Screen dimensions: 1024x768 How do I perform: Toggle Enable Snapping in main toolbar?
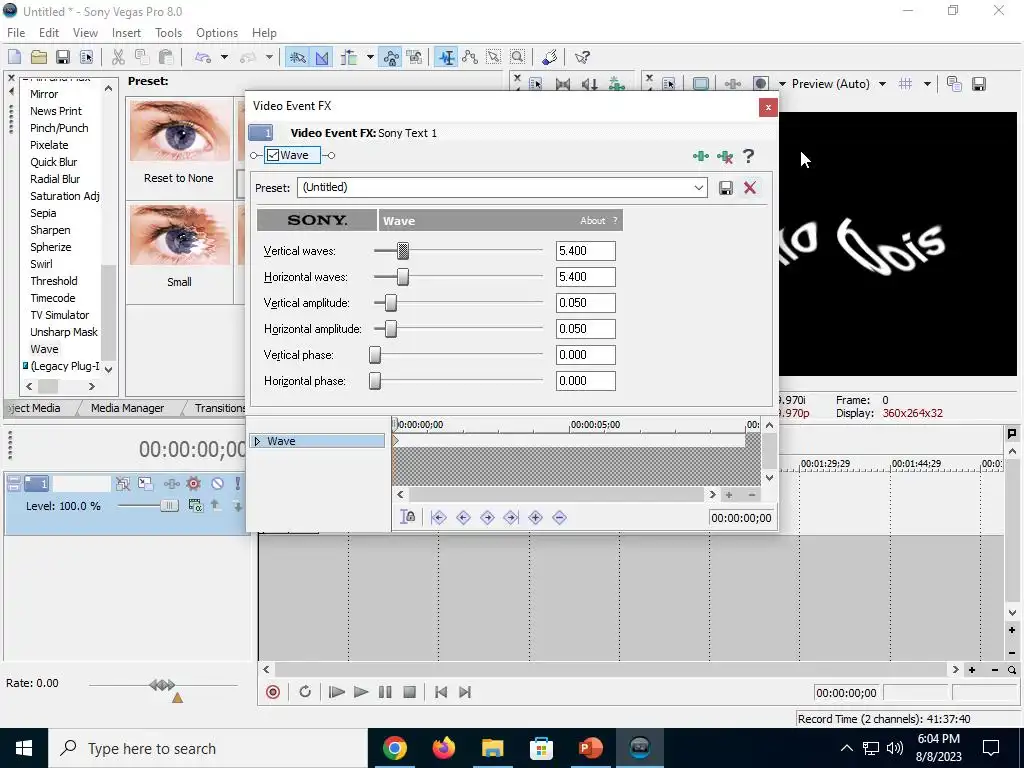pyautogui.click(x=297, y=57)
